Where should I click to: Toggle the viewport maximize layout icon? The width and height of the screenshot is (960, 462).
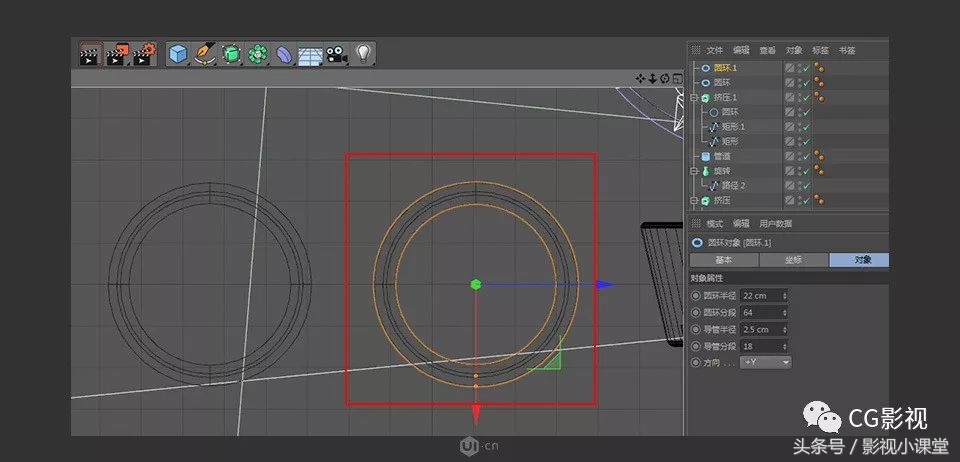tap(677, 78)
